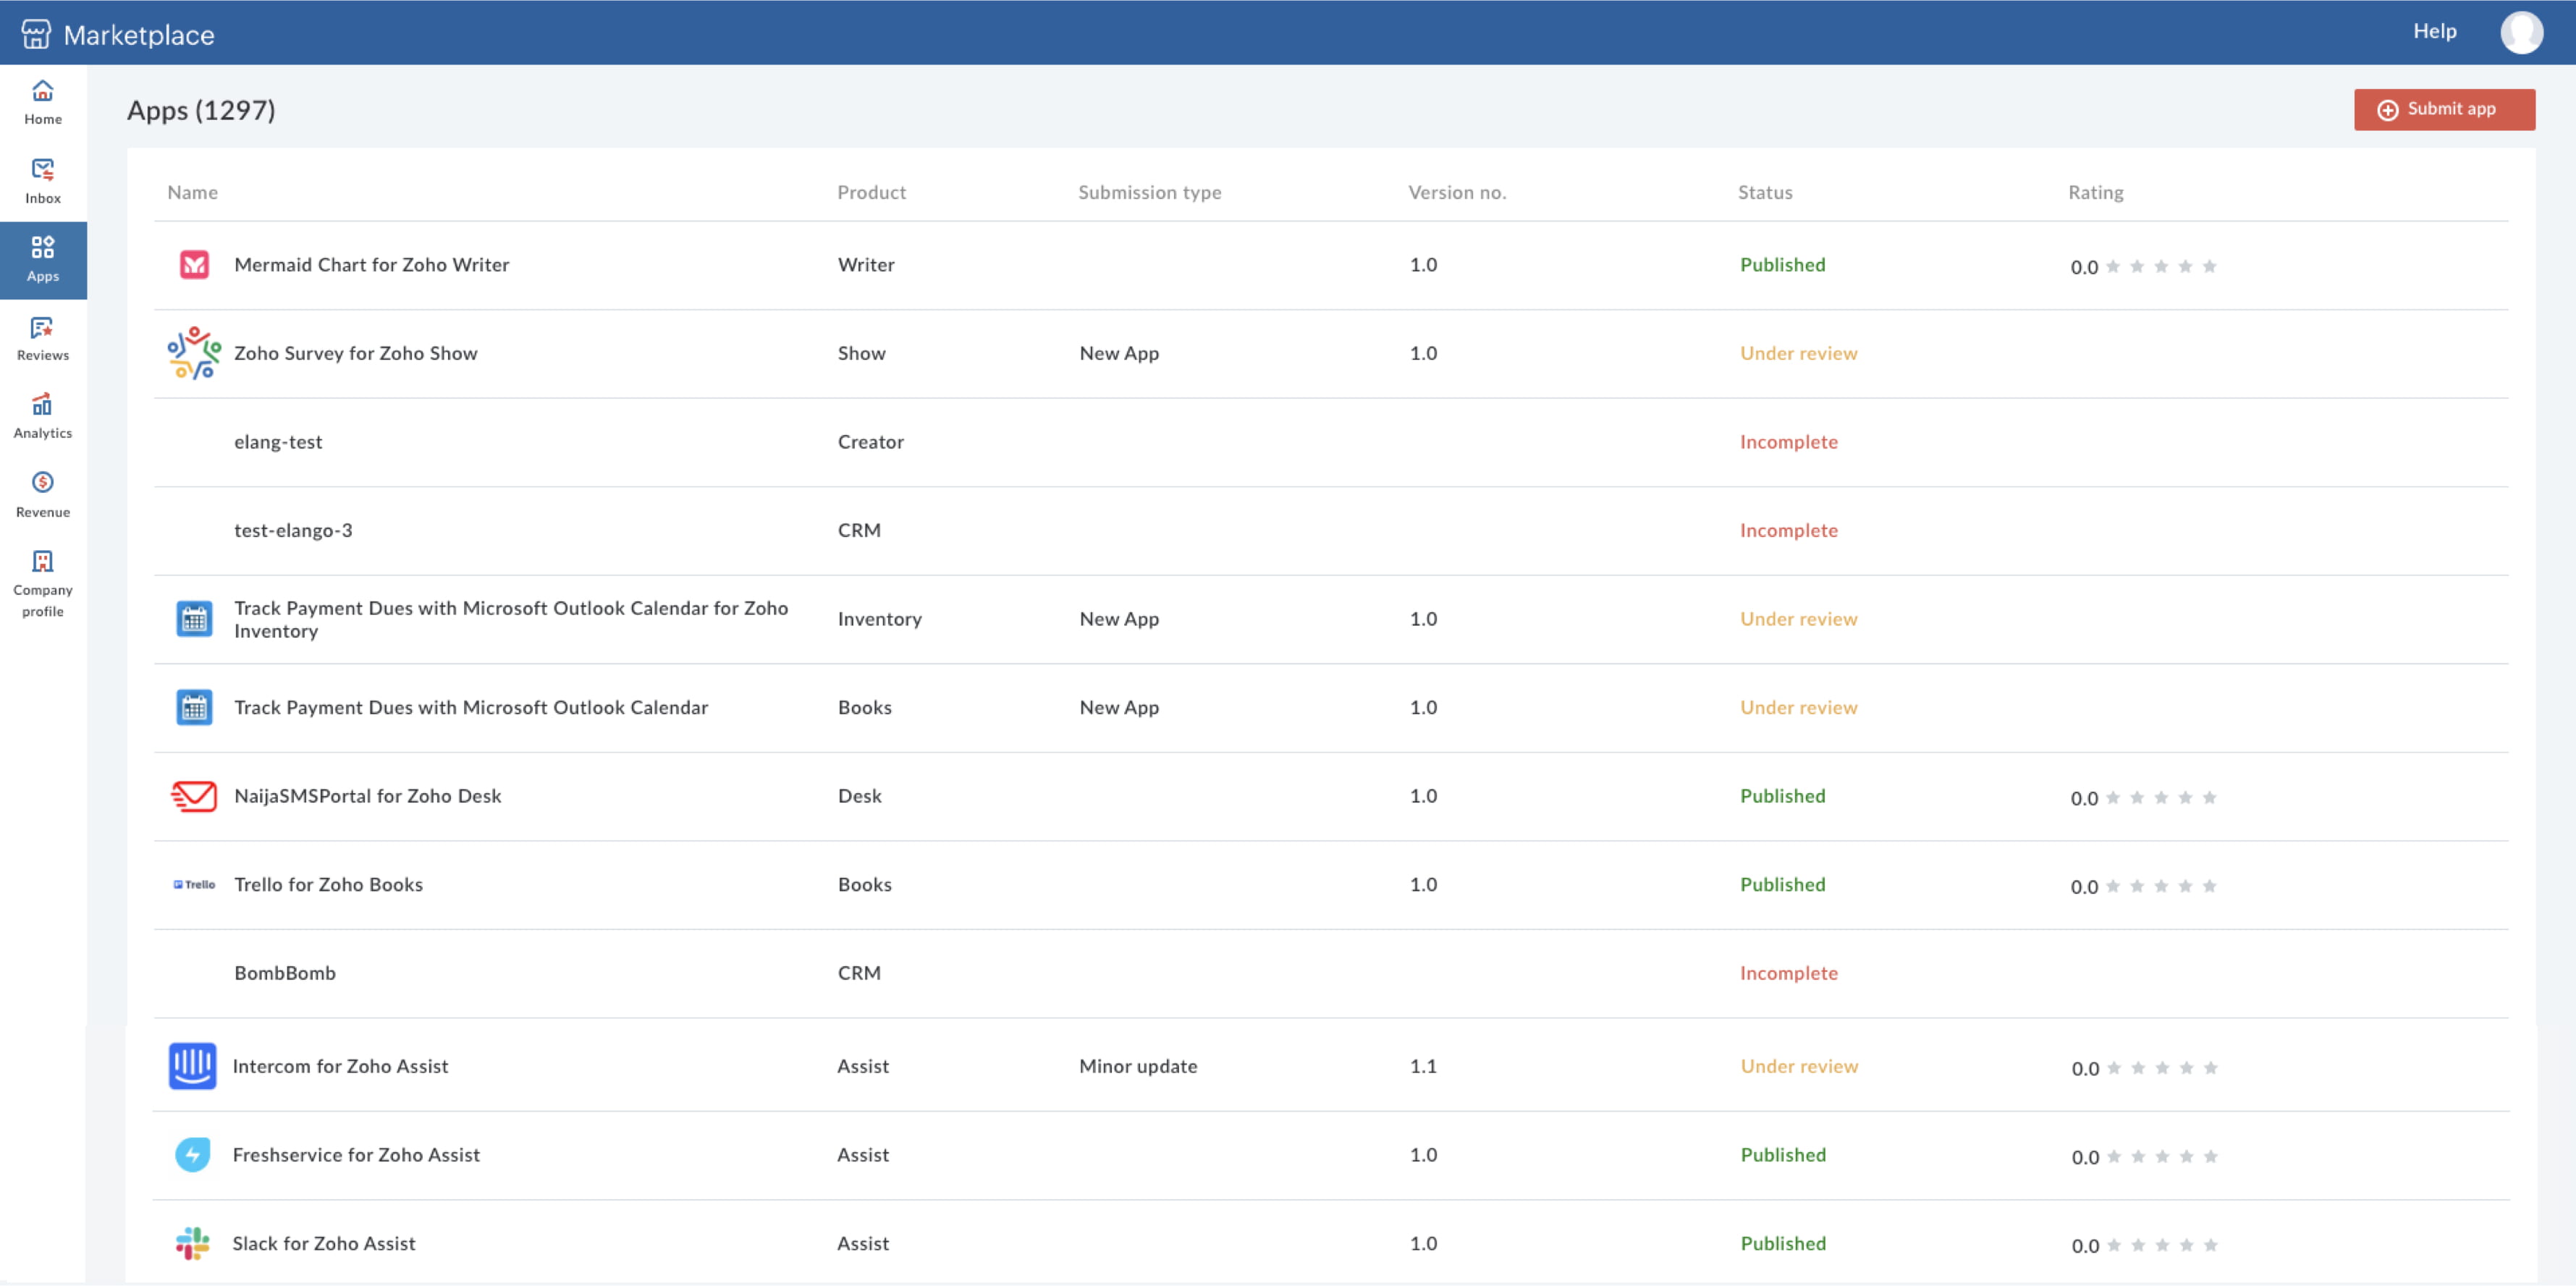The width and height of the screenshot is (2576, 1286).
Task: Click calendar icon for Books Outlook Calendar app
Action: click(x=194, y=708)
